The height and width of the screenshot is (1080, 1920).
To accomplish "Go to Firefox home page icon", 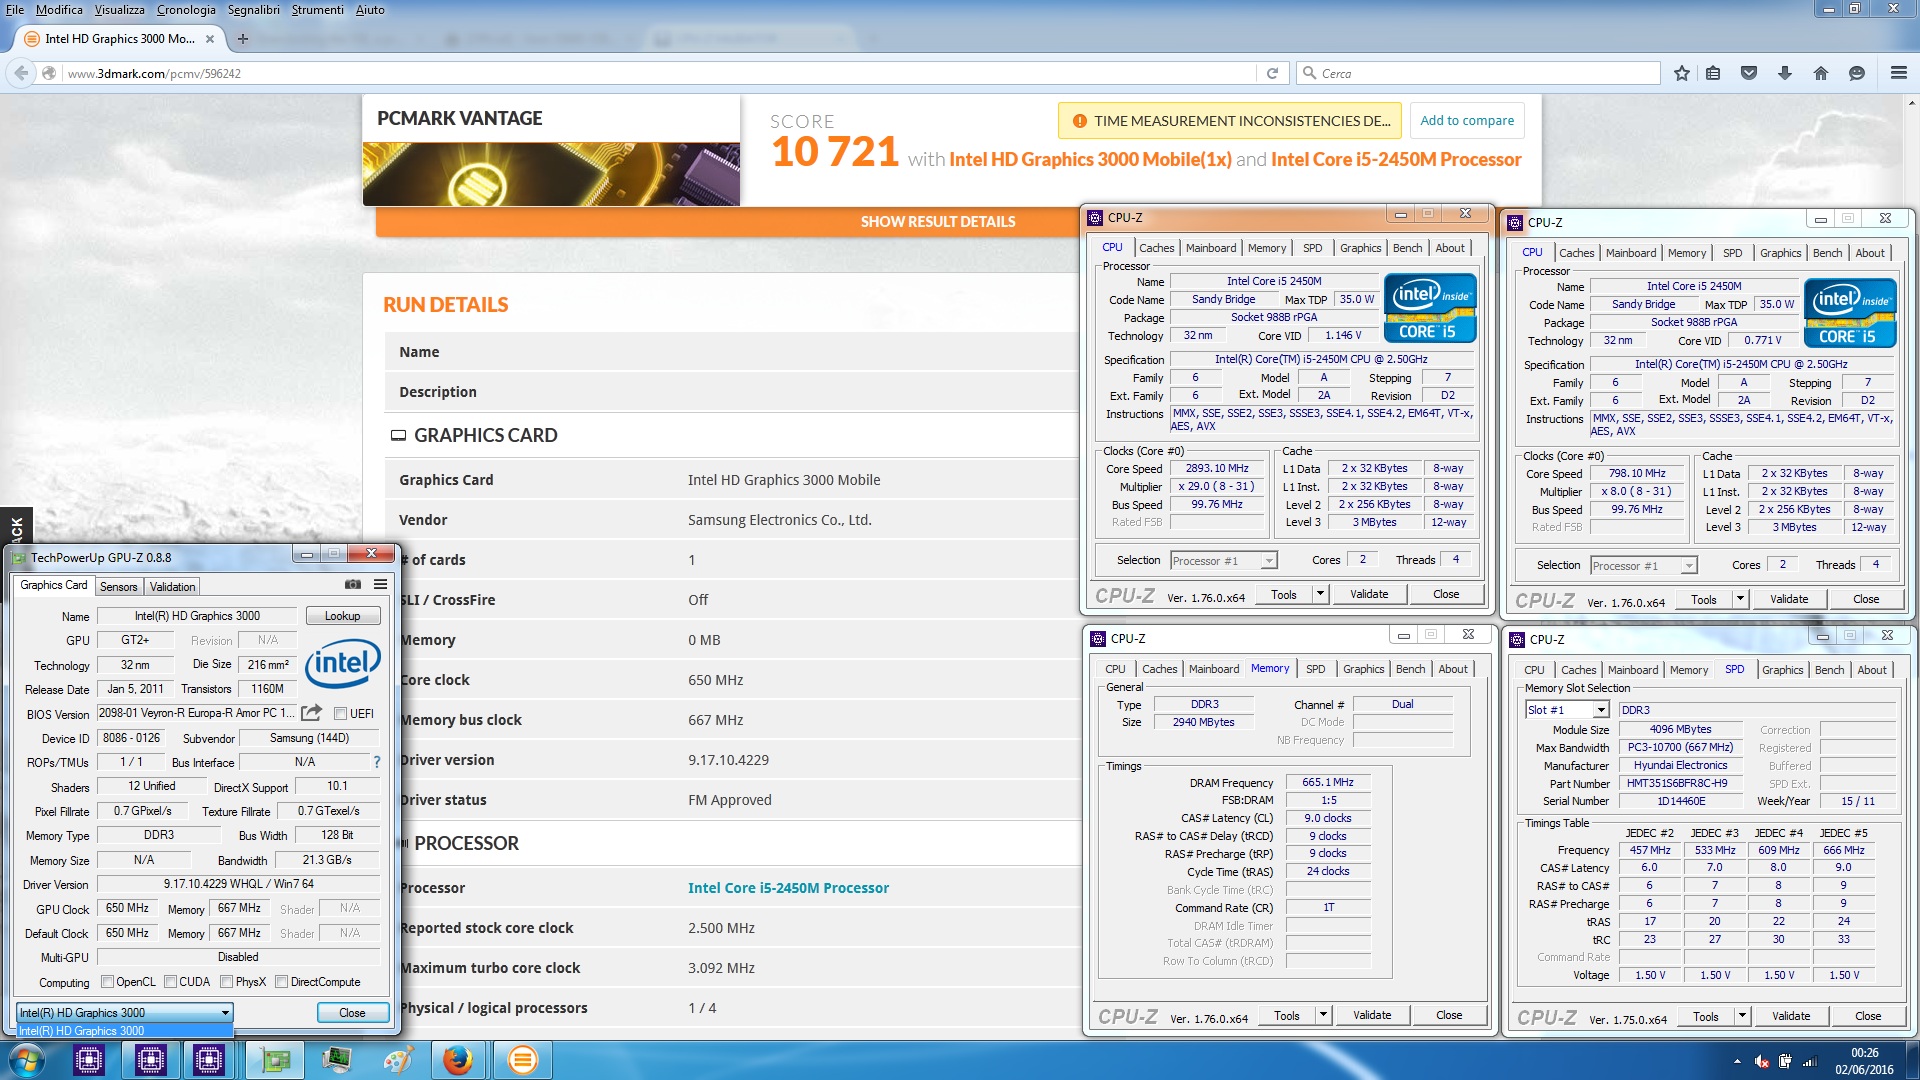I will click(1821, 73).
